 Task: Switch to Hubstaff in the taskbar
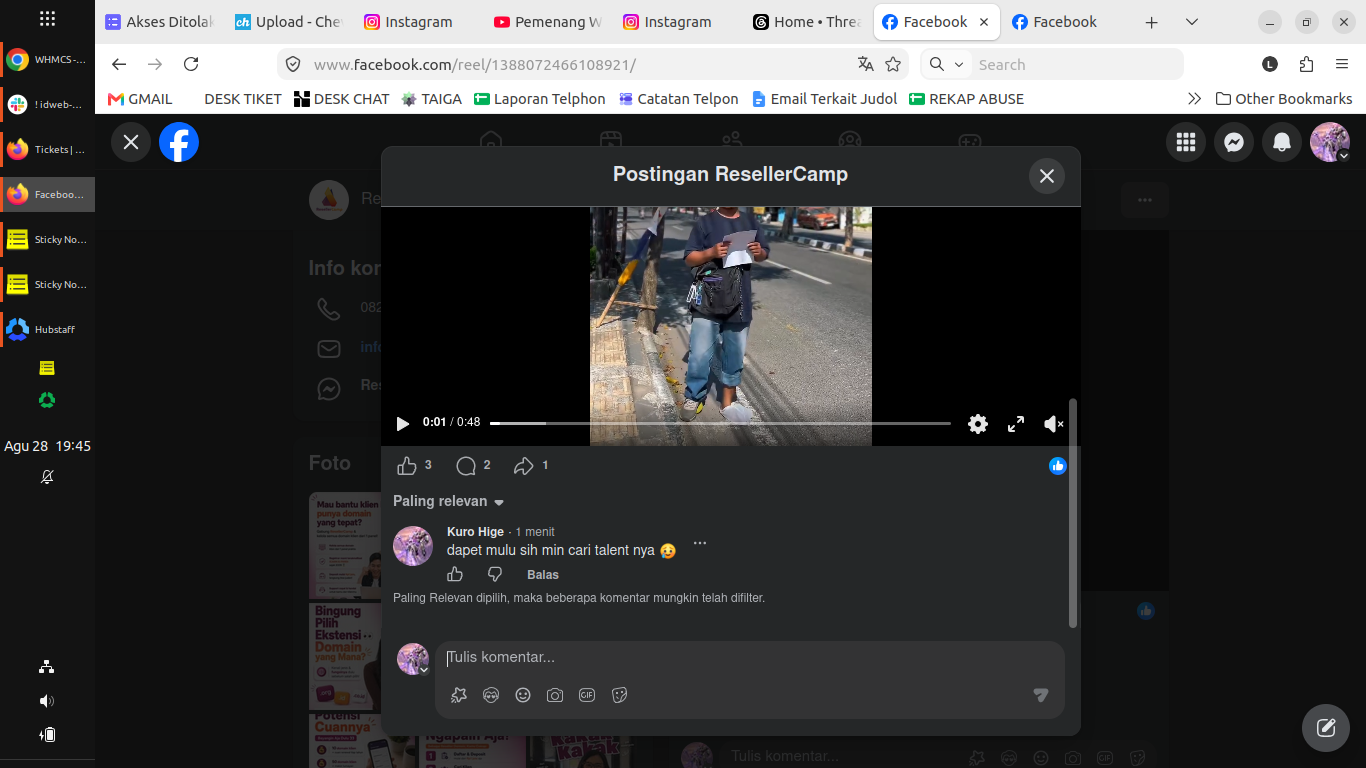47,329
